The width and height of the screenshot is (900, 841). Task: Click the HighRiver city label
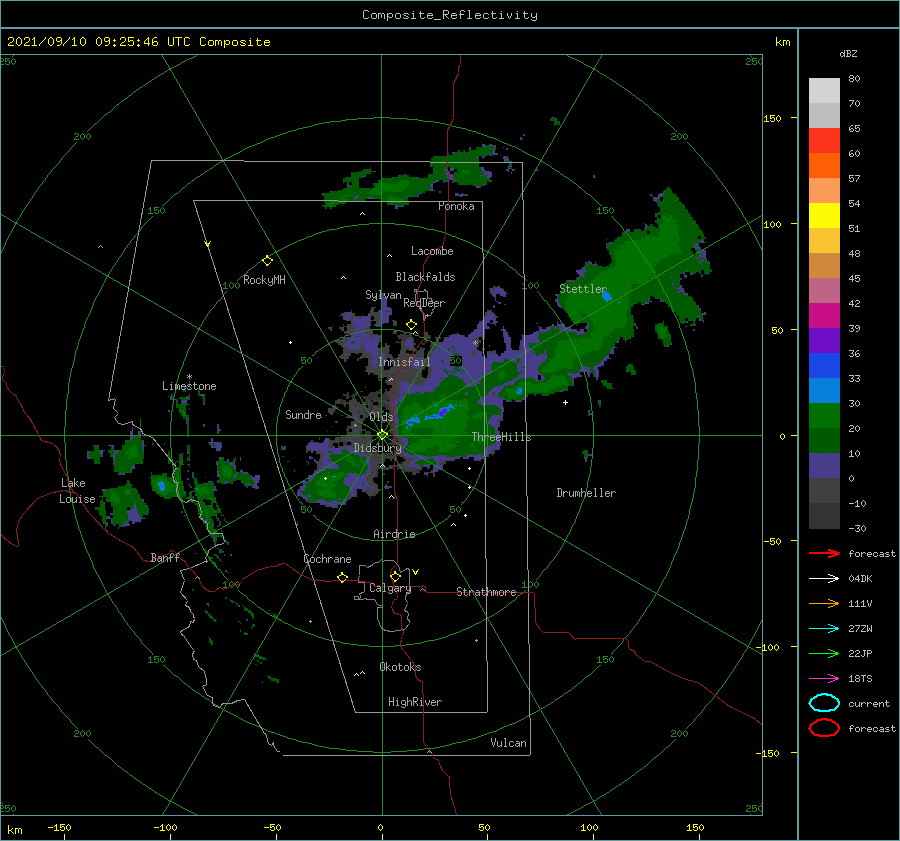point(415,702)
